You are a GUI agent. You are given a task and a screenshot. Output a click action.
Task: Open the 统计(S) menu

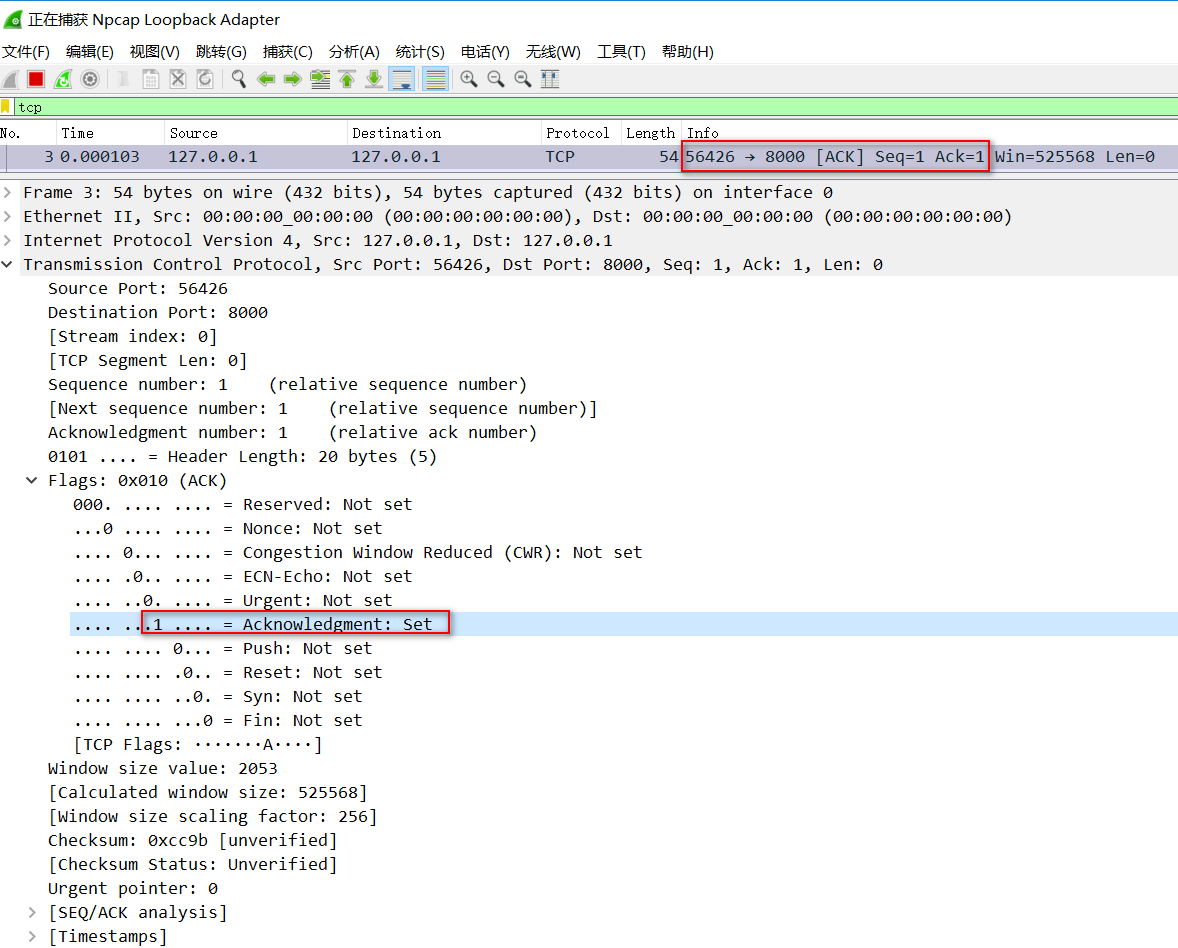pyautogui.click(x=420, y=52)
